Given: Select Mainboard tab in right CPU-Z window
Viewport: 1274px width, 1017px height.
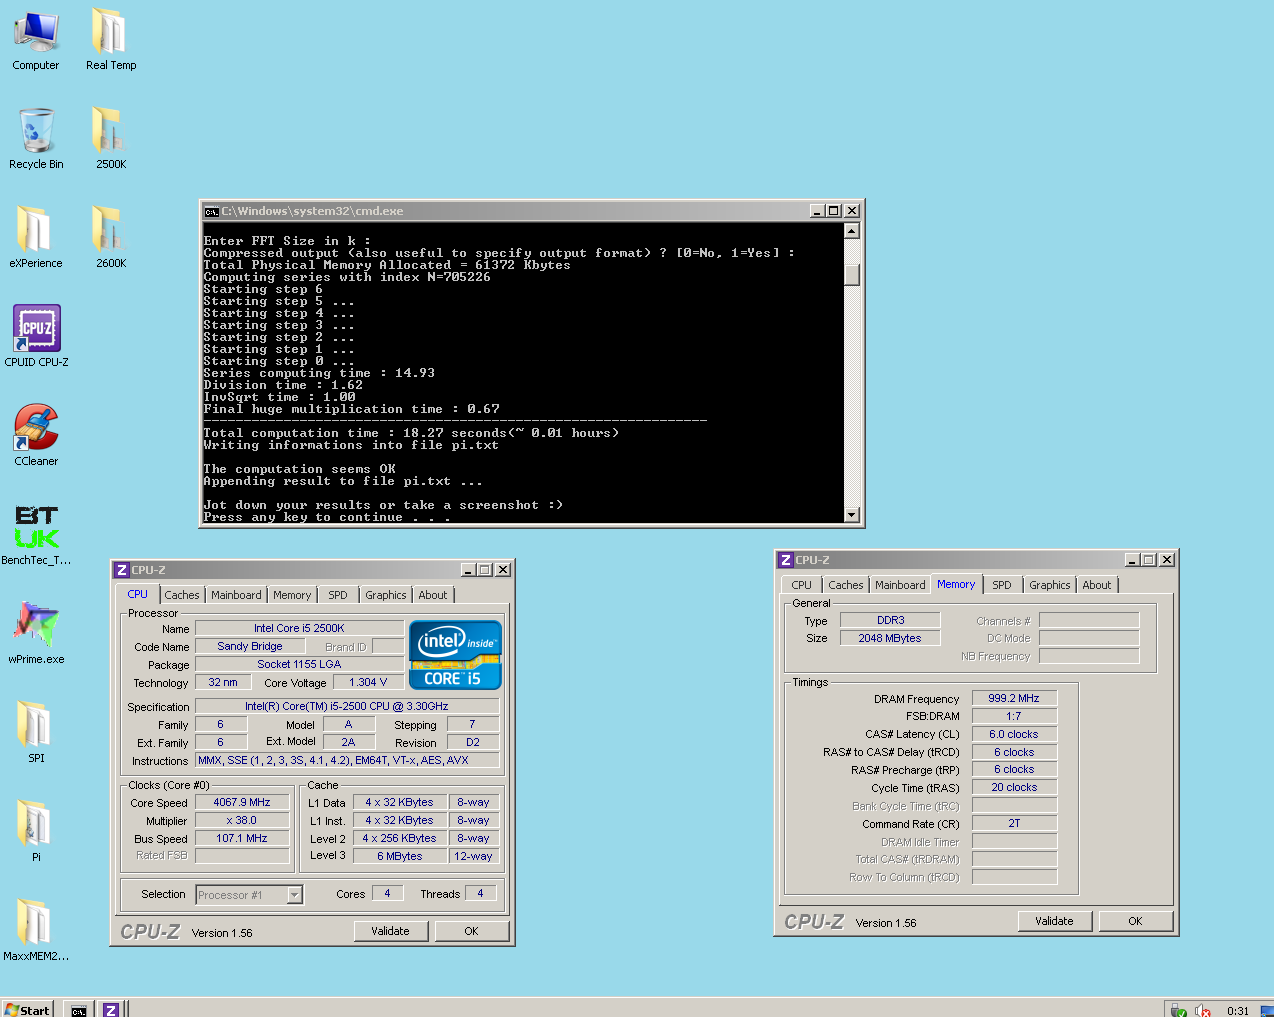Looking at the screenshot, I should 900,585.
